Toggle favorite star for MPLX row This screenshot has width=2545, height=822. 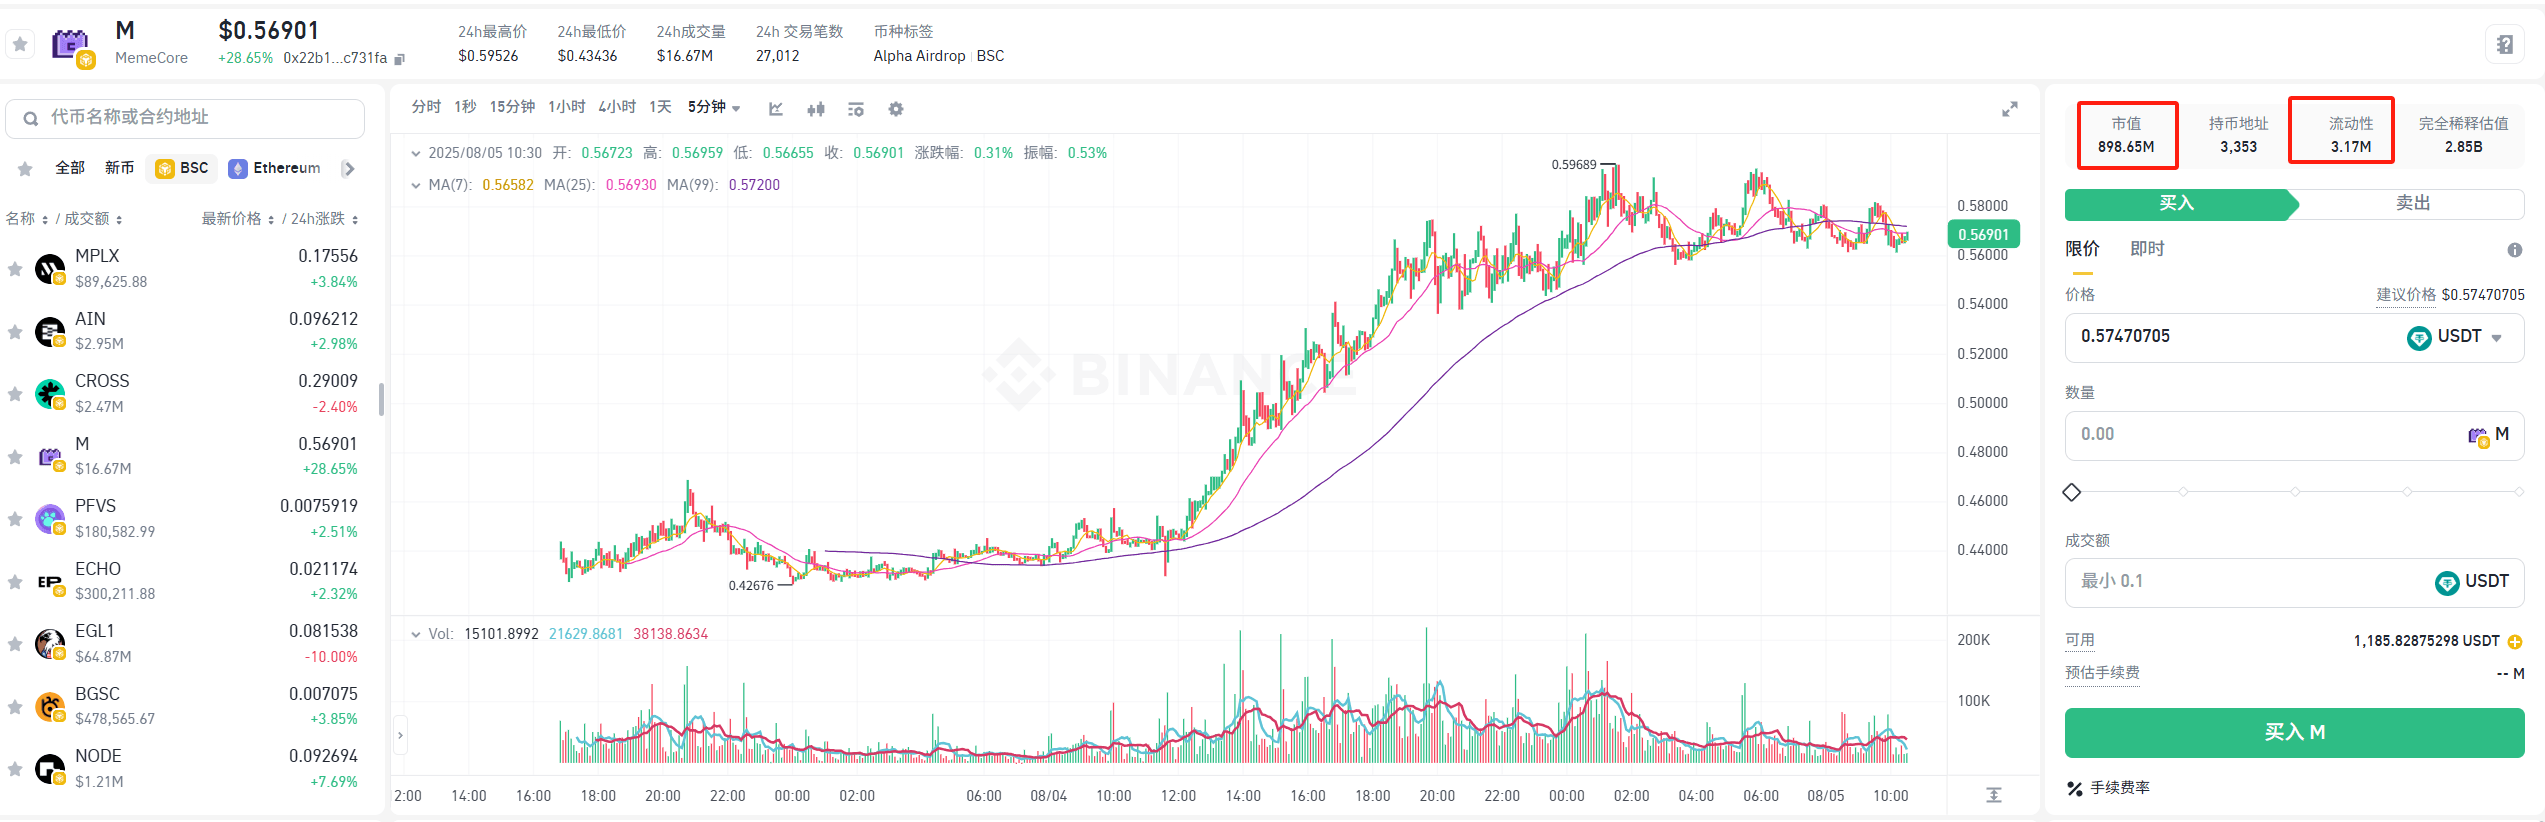point(15,269)
